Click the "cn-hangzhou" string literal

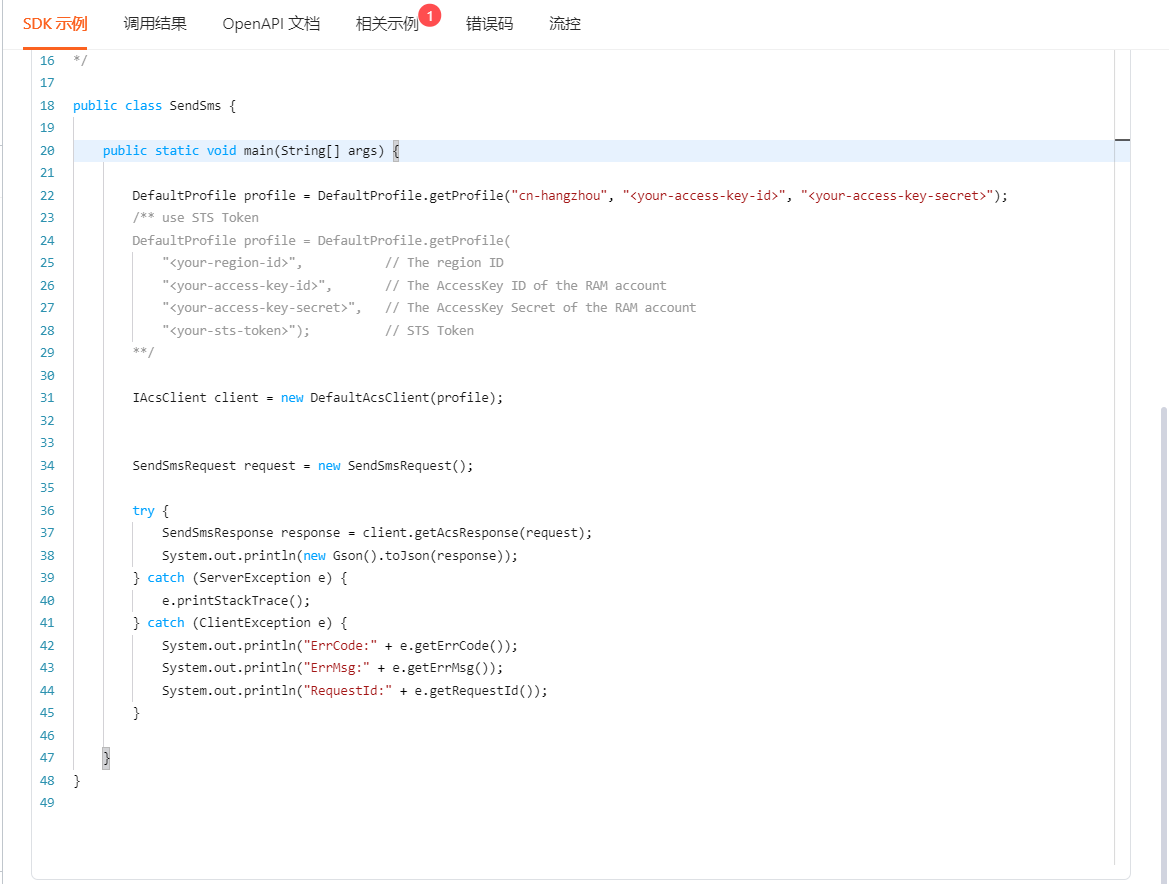pos(559,196)
